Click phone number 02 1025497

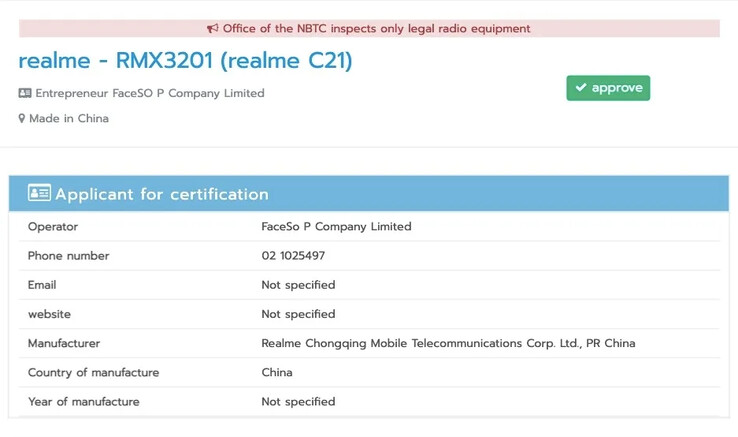293,256
